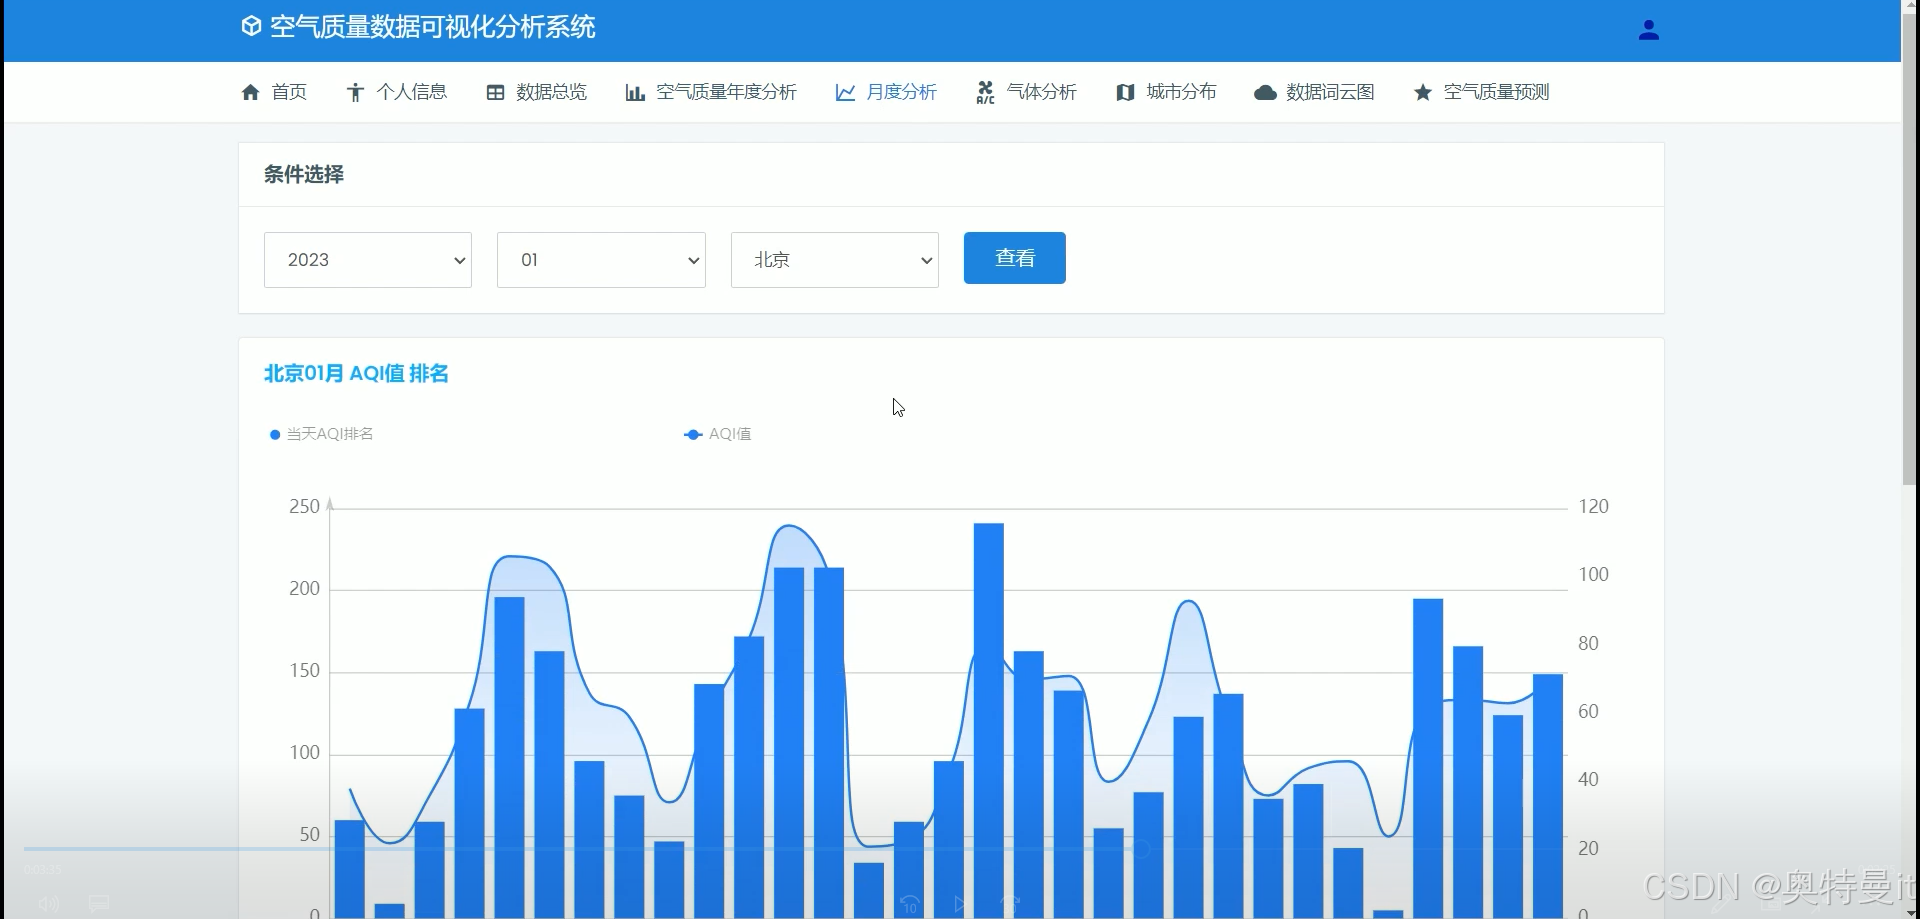The width and height of the screenshot is (1920, 919).
Task: Open 气体分析 via its A/C icon
Action: pyautogui.click(x=985, y=92)
